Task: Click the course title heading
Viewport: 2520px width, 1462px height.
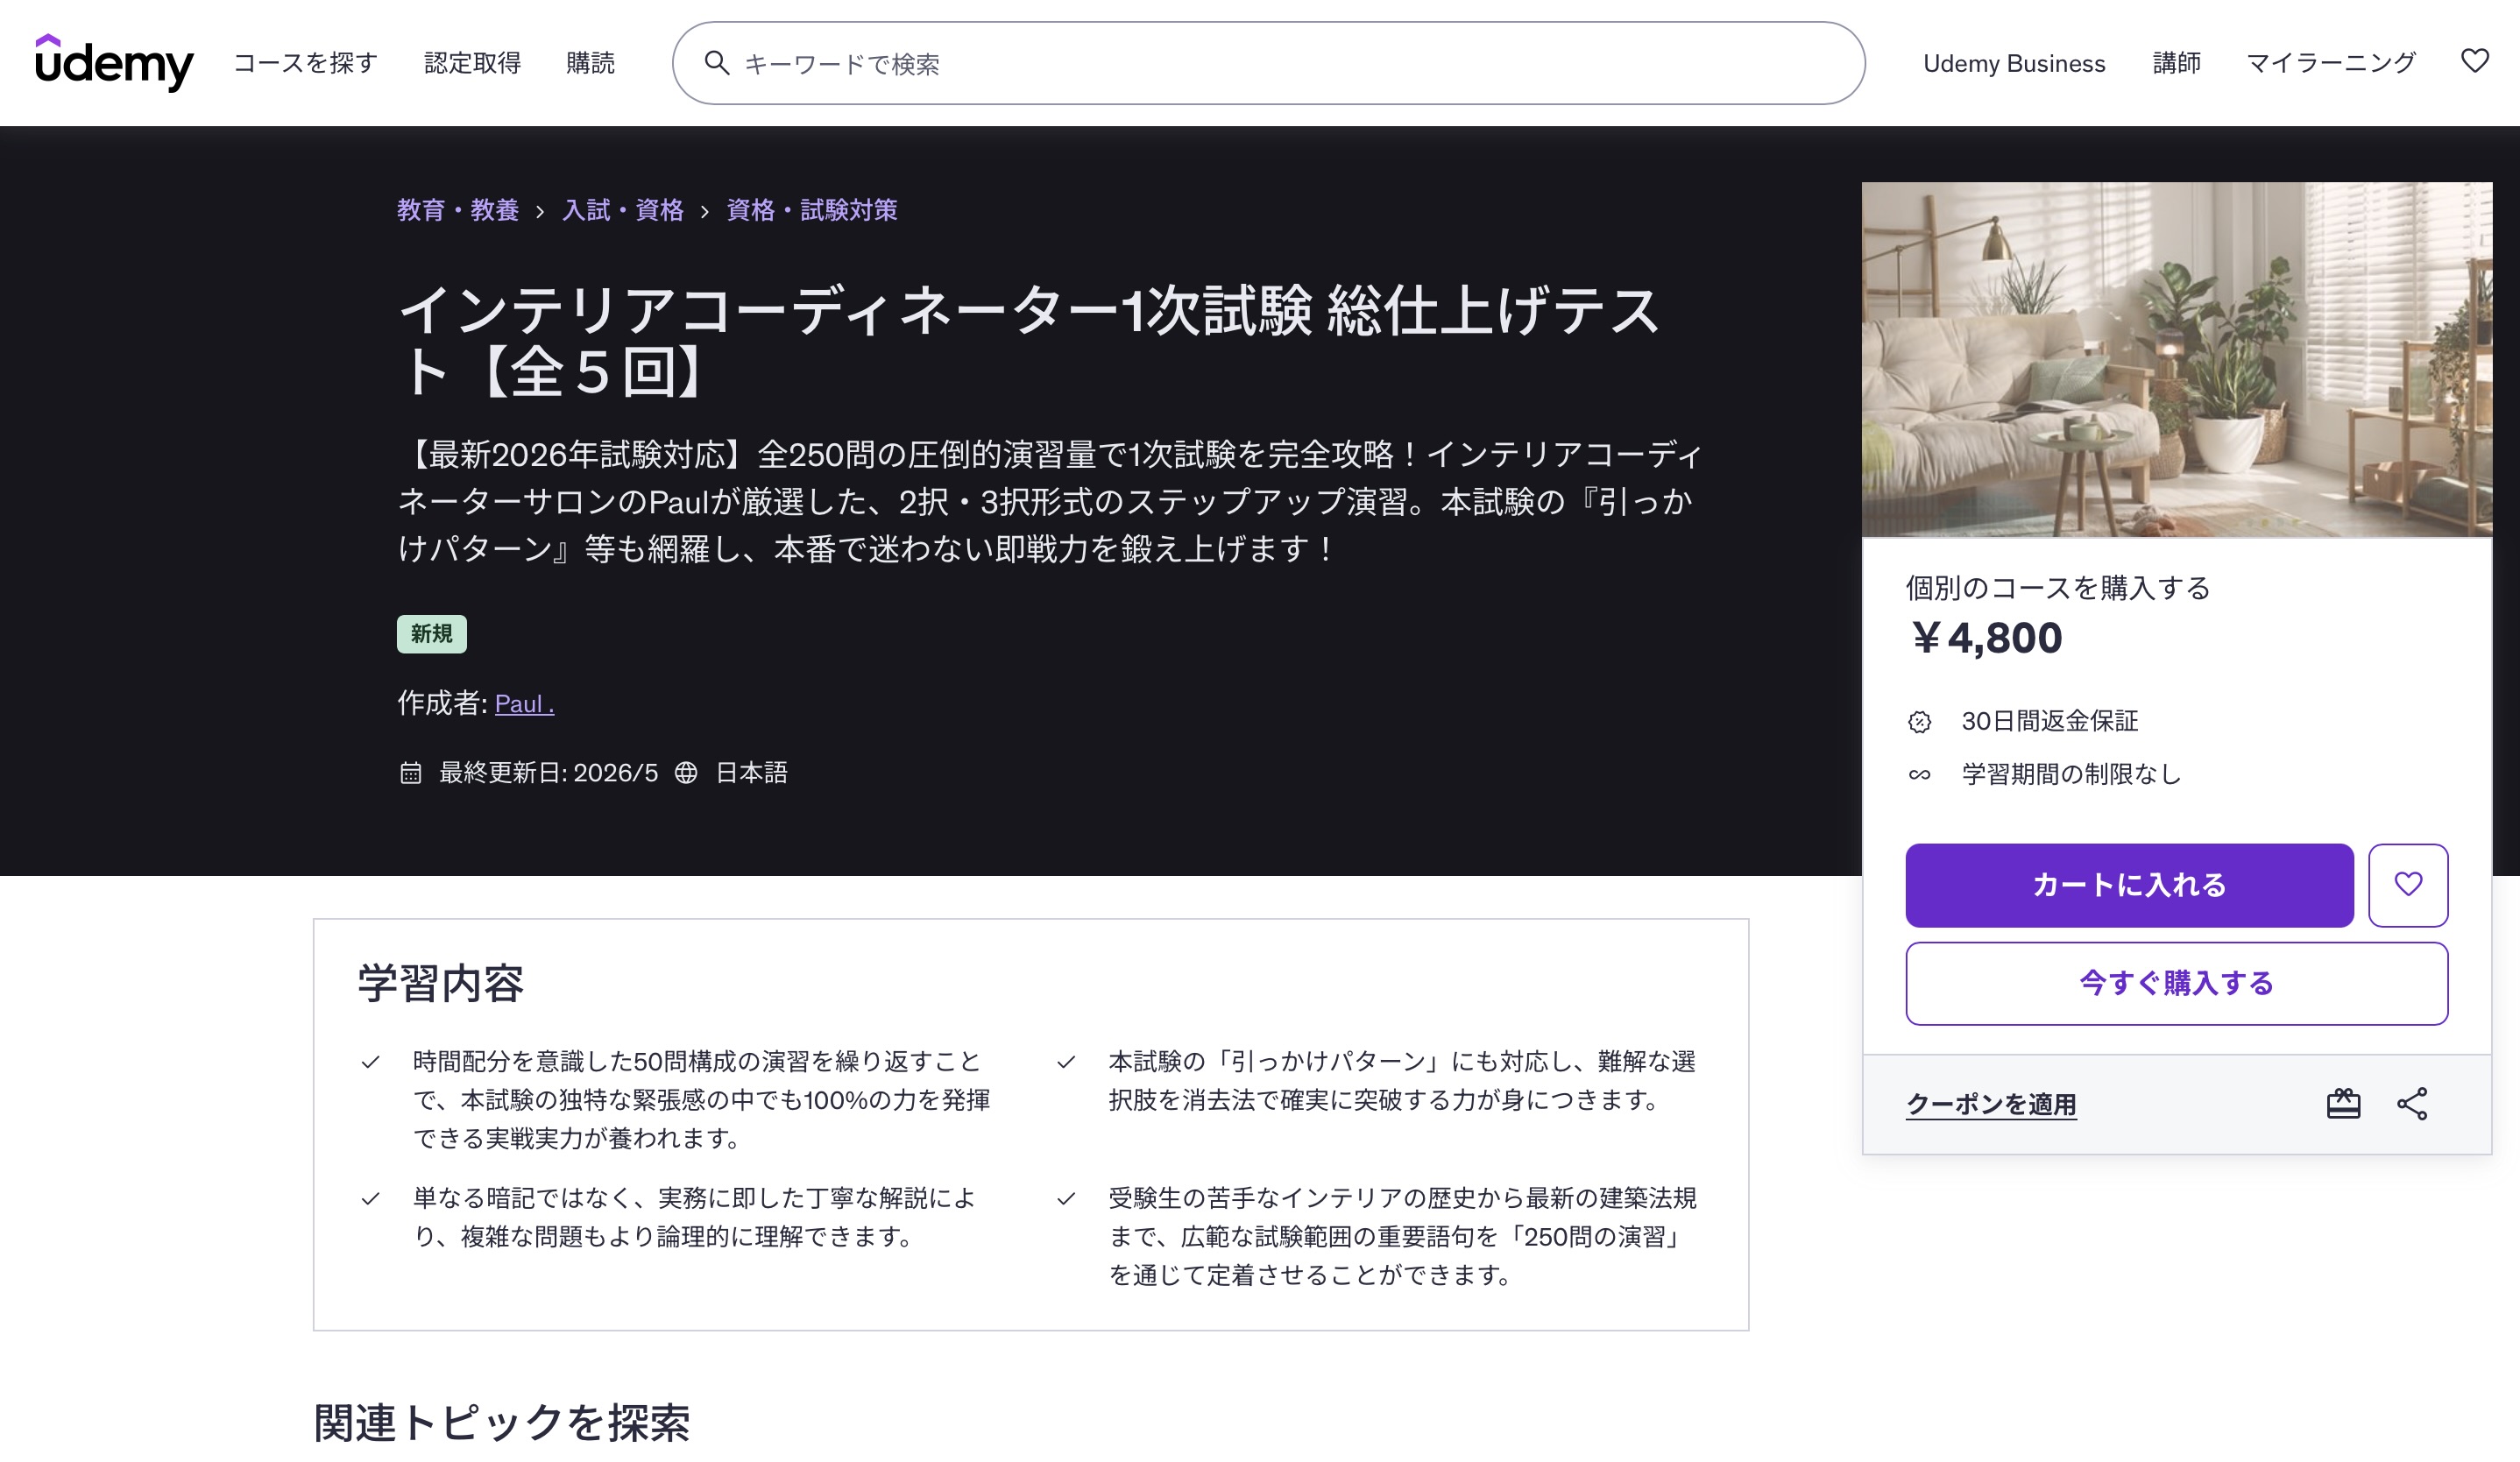Action: pyautogui.click(x=1030, y=340)
